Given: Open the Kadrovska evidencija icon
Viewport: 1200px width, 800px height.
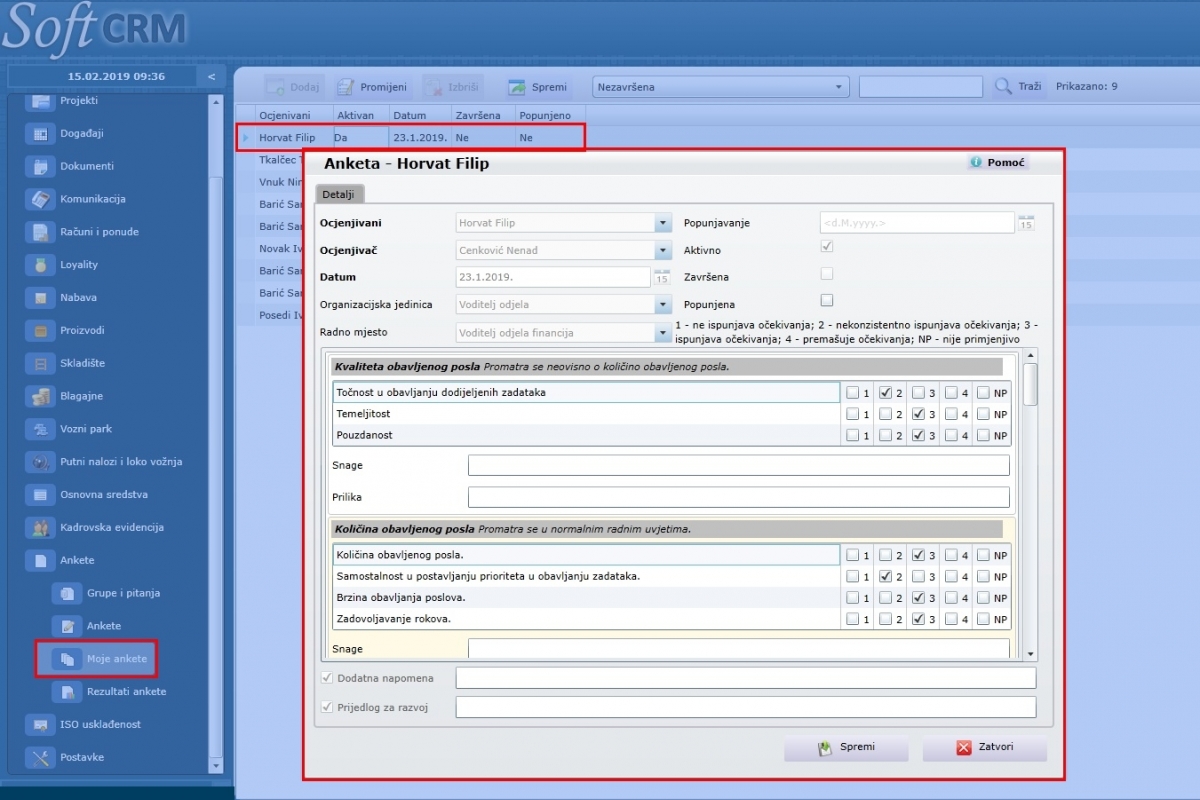Looking at the screenshot, I should click(x=40, y=527).
